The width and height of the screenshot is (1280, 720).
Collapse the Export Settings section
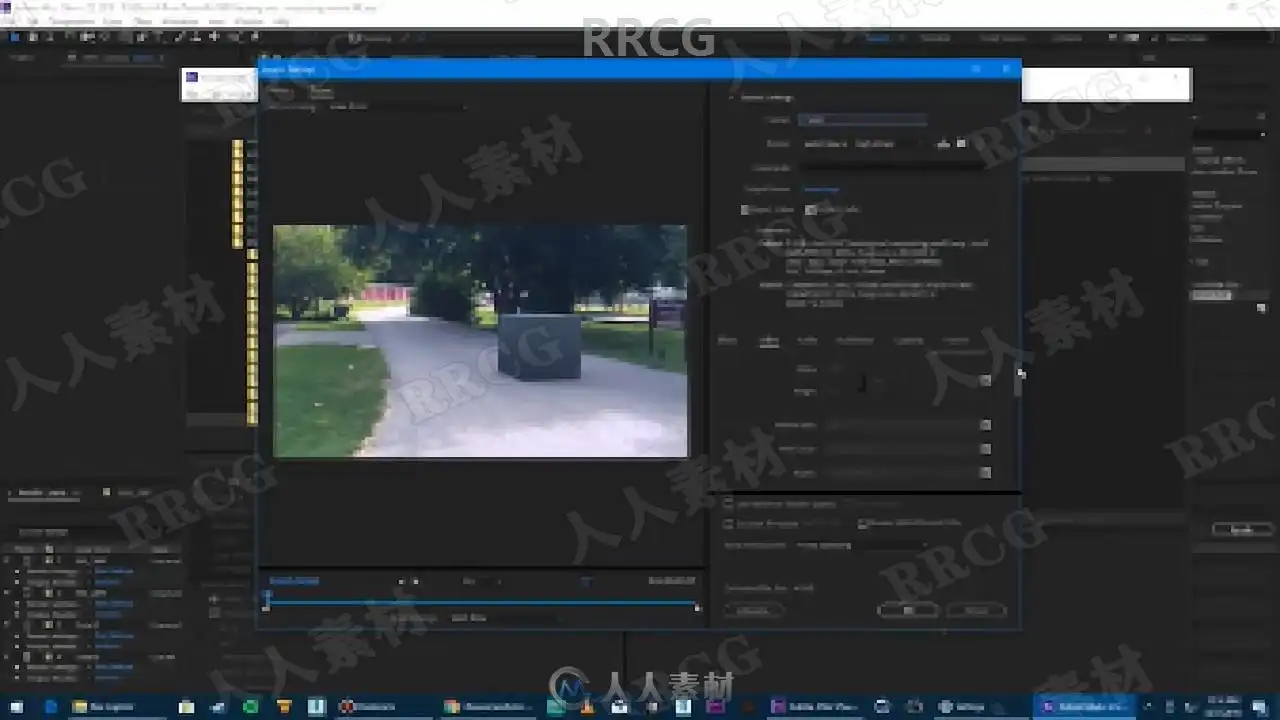pyautogui.click(x=731, y=98)
